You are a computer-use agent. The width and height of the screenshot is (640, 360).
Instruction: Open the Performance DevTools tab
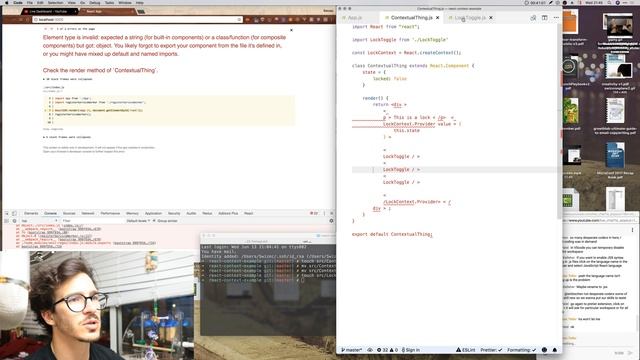click(x=110, y=213)
